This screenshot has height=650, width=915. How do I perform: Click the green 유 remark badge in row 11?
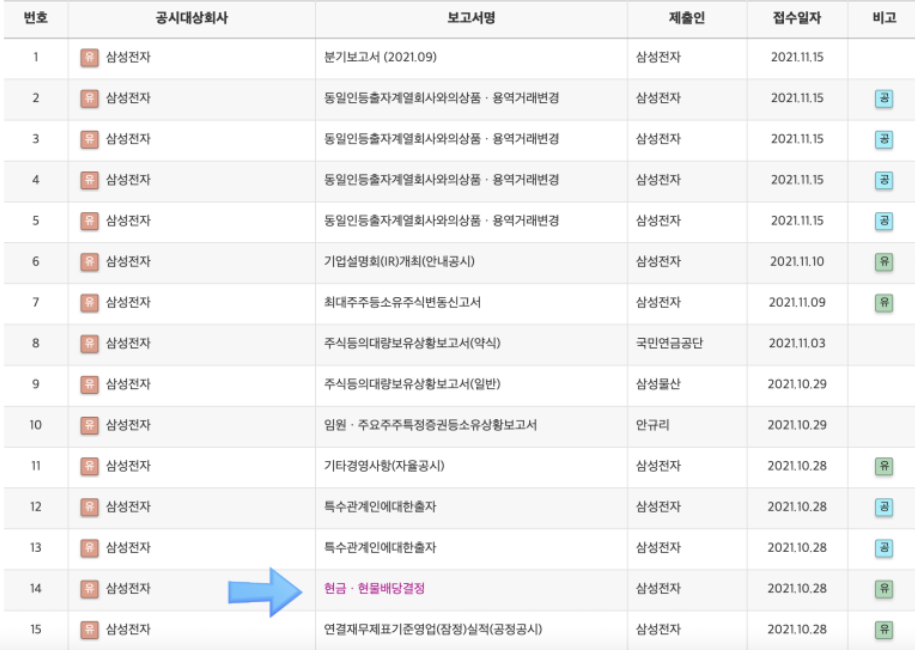pos(884,466)
